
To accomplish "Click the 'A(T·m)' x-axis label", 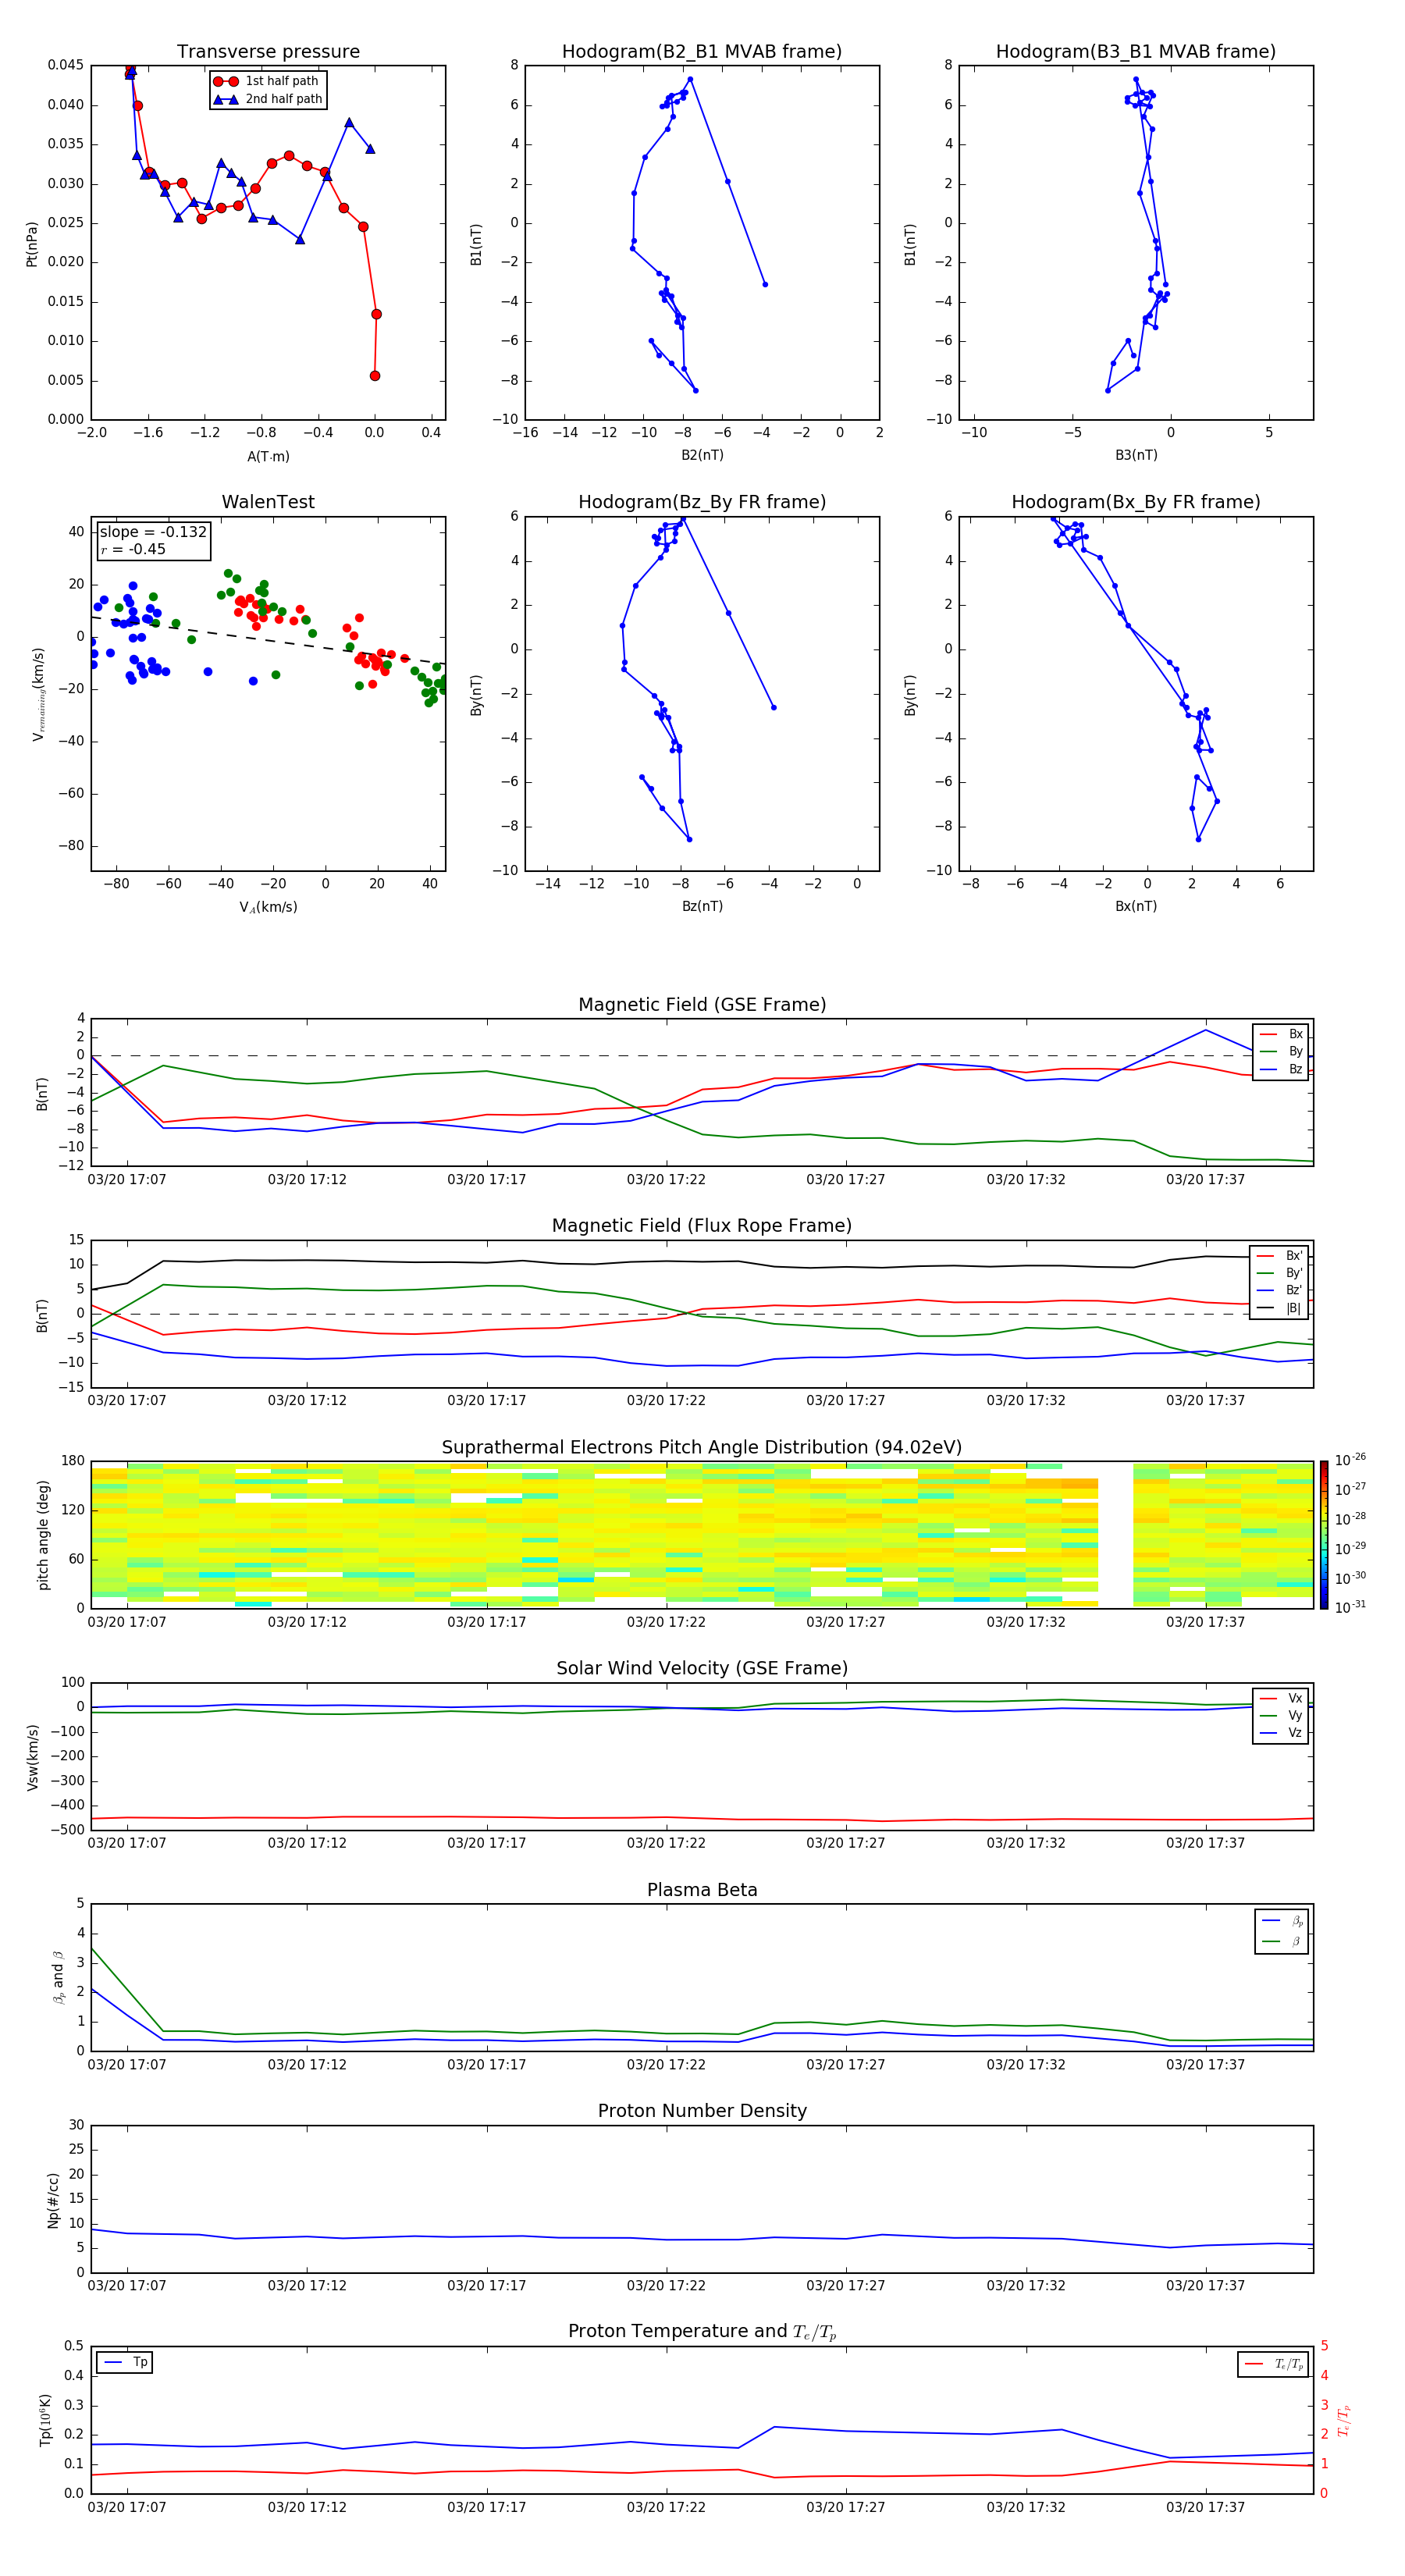I will click(x=268, y=456).
